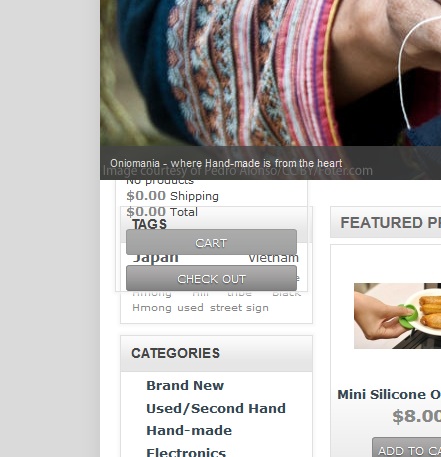
Task: Click the CATEGORIES block heading
Action: pos(175,353)
